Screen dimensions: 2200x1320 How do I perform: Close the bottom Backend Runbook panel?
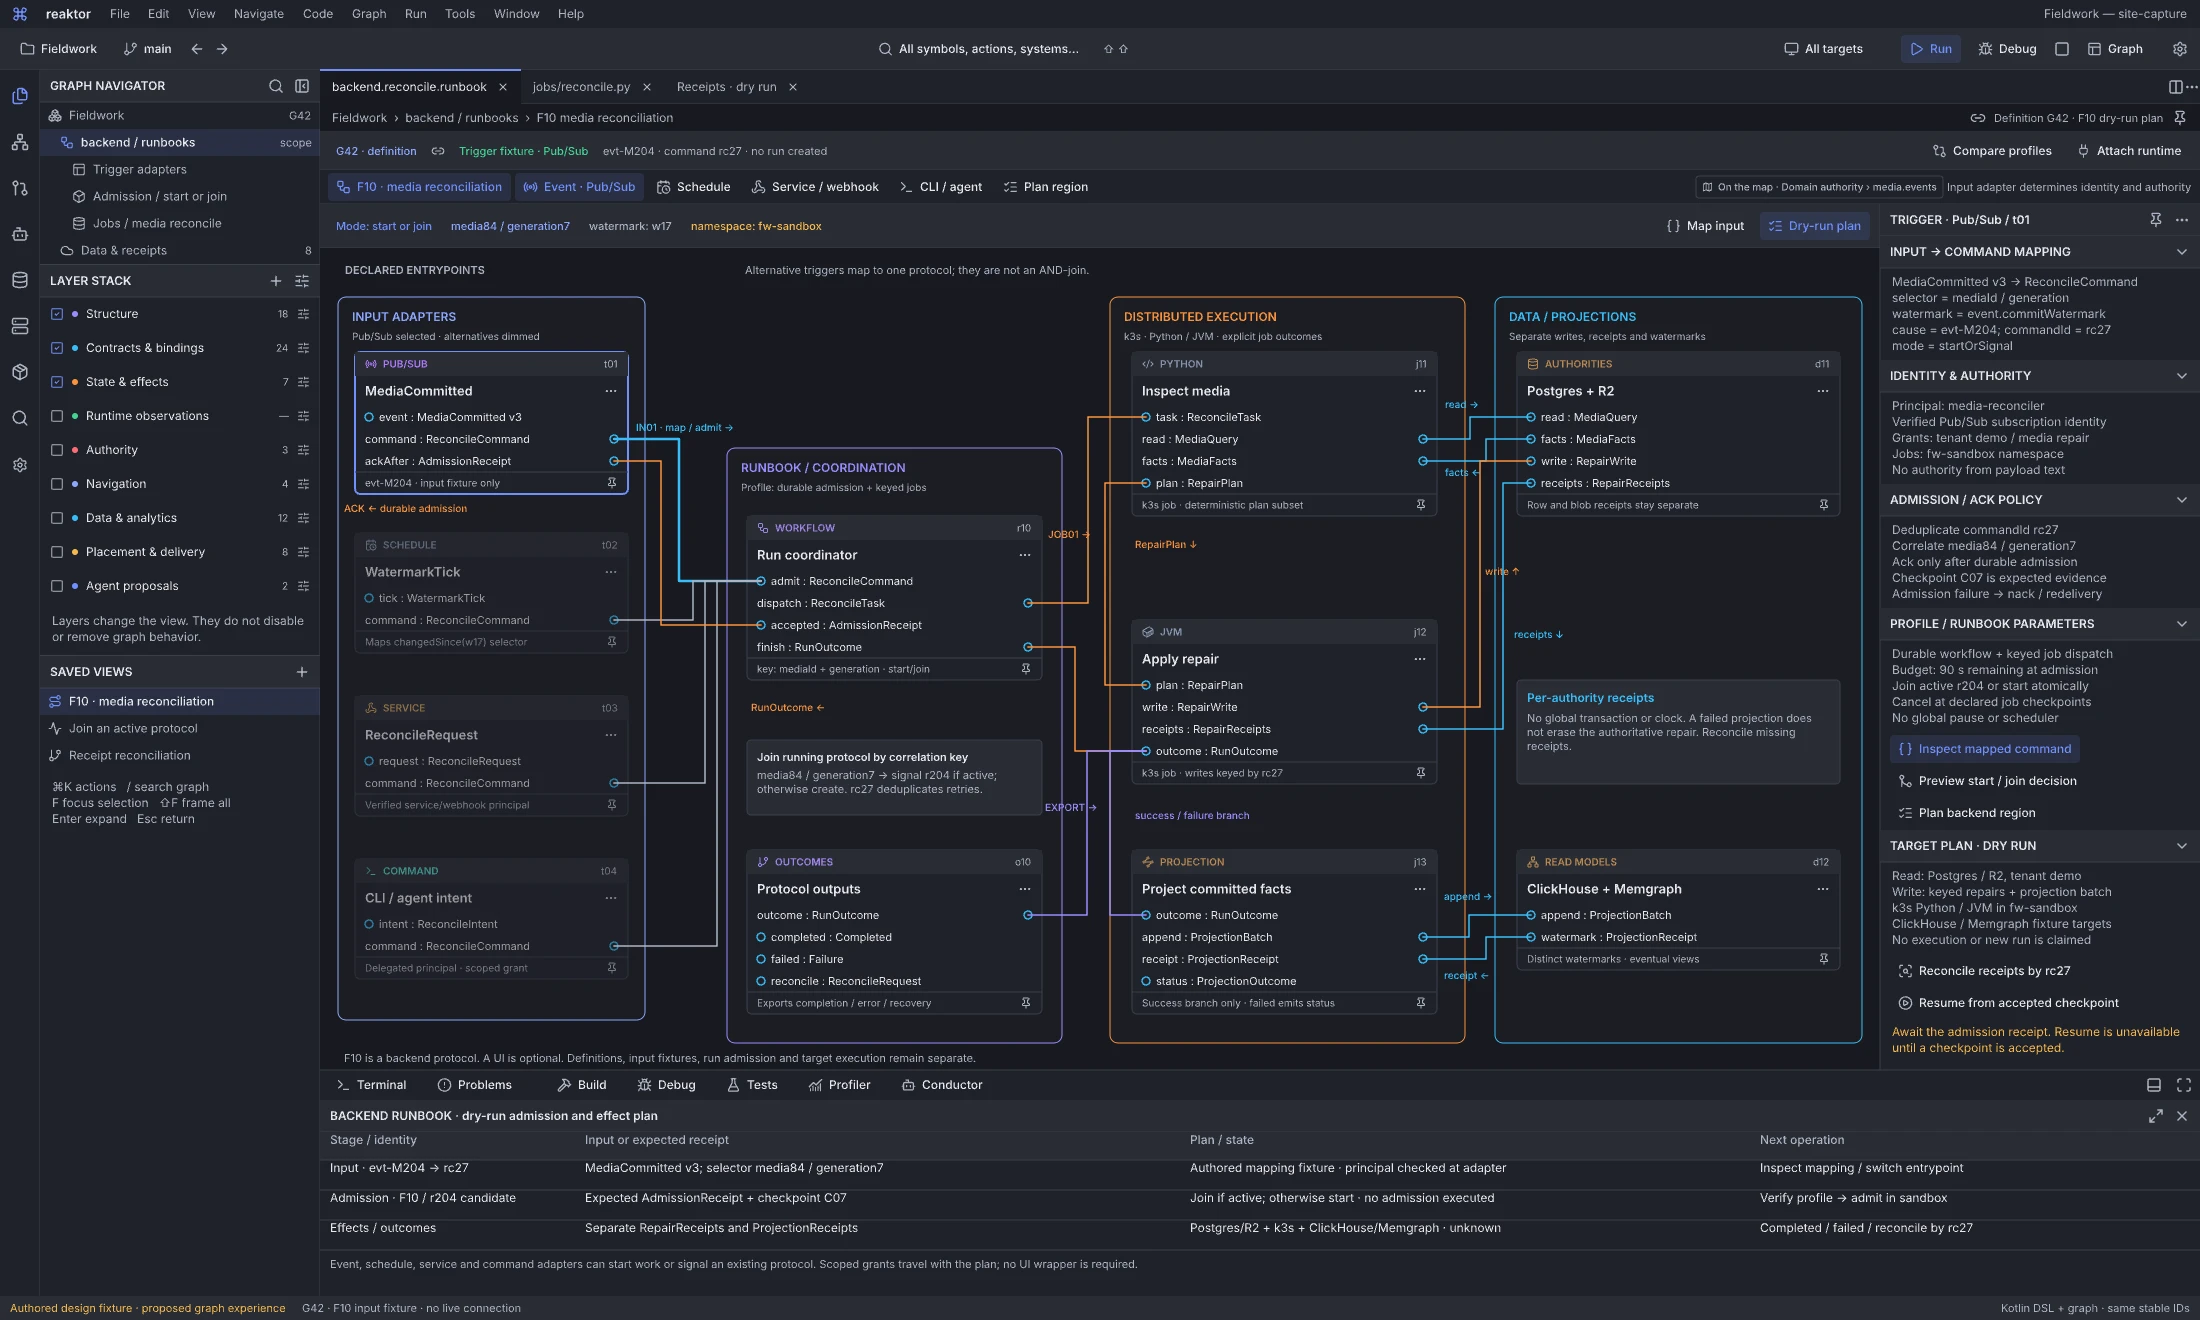[2182, 1116]
